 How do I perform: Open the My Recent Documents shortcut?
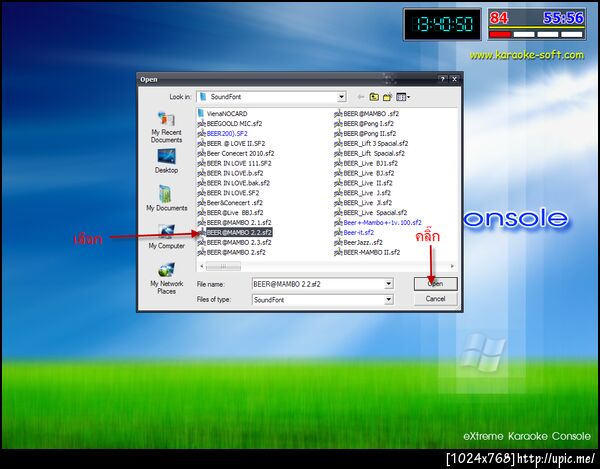pyautogui.click(x=166, y=127)
